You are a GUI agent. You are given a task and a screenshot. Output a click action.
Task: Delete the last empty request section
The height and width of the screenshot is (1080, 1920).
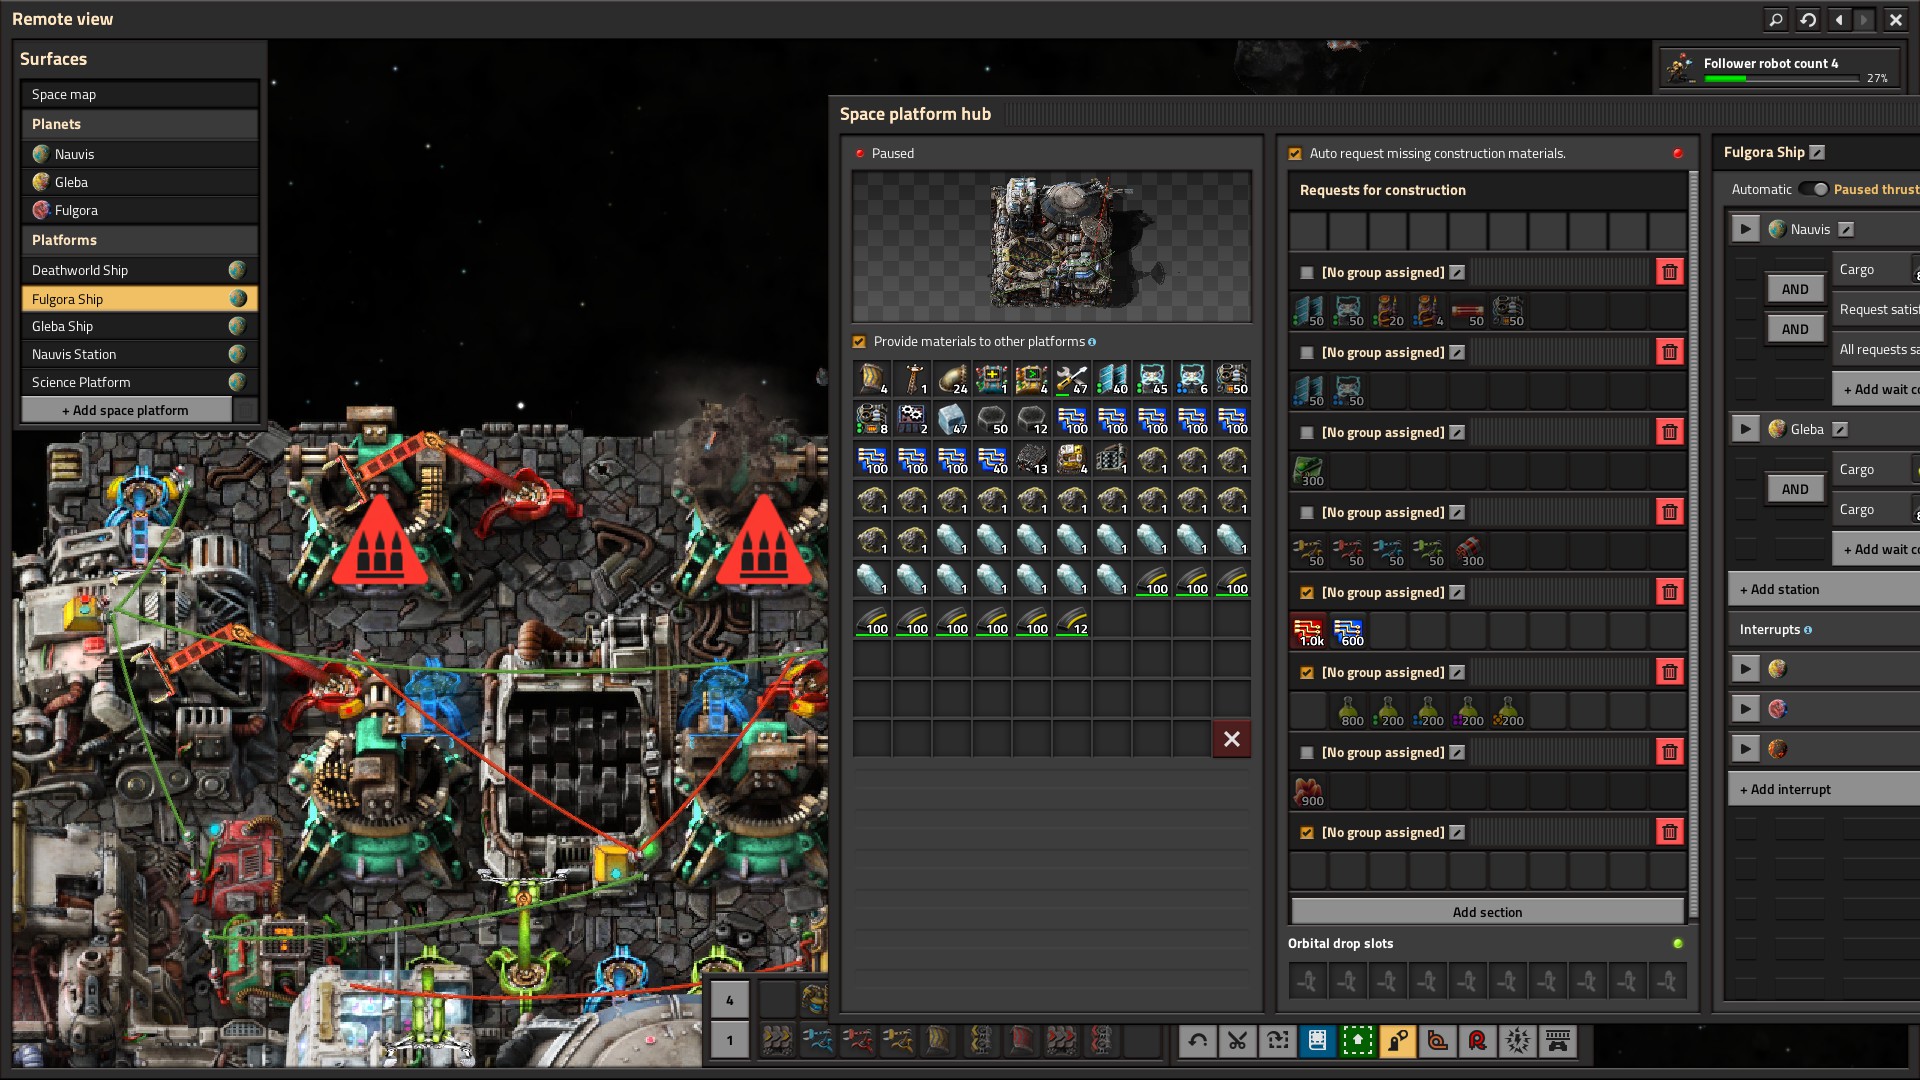coord(1669,832)
